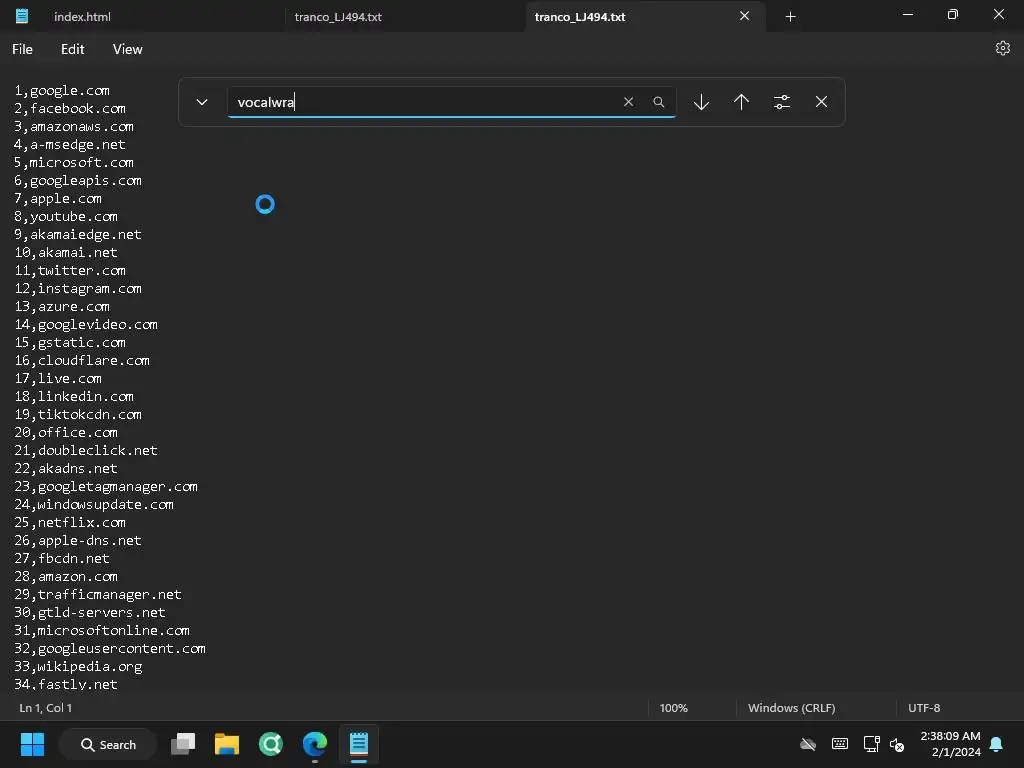
Task: Click the muted volume tray icon
Action: click(897, 744)
